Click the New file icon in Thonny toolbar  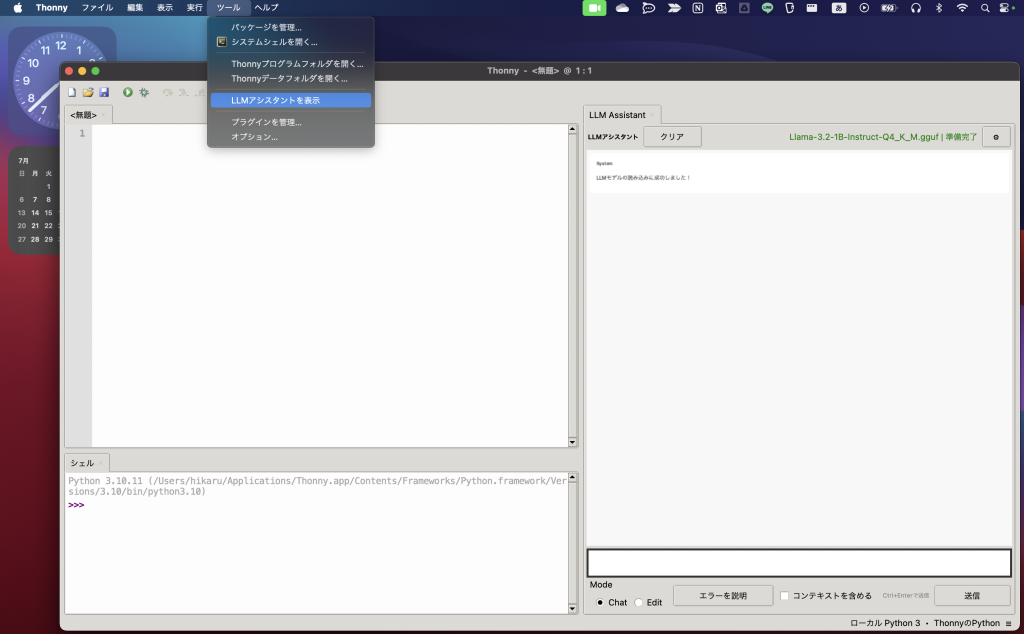tap(72, 93)
